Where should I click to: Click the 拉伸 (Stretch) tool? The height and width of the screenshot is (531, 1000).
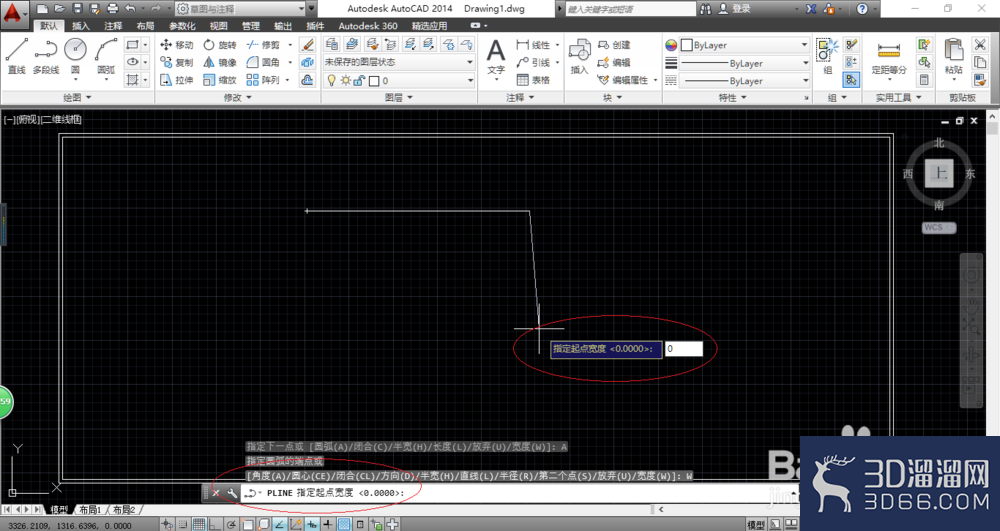pos(177,80)
